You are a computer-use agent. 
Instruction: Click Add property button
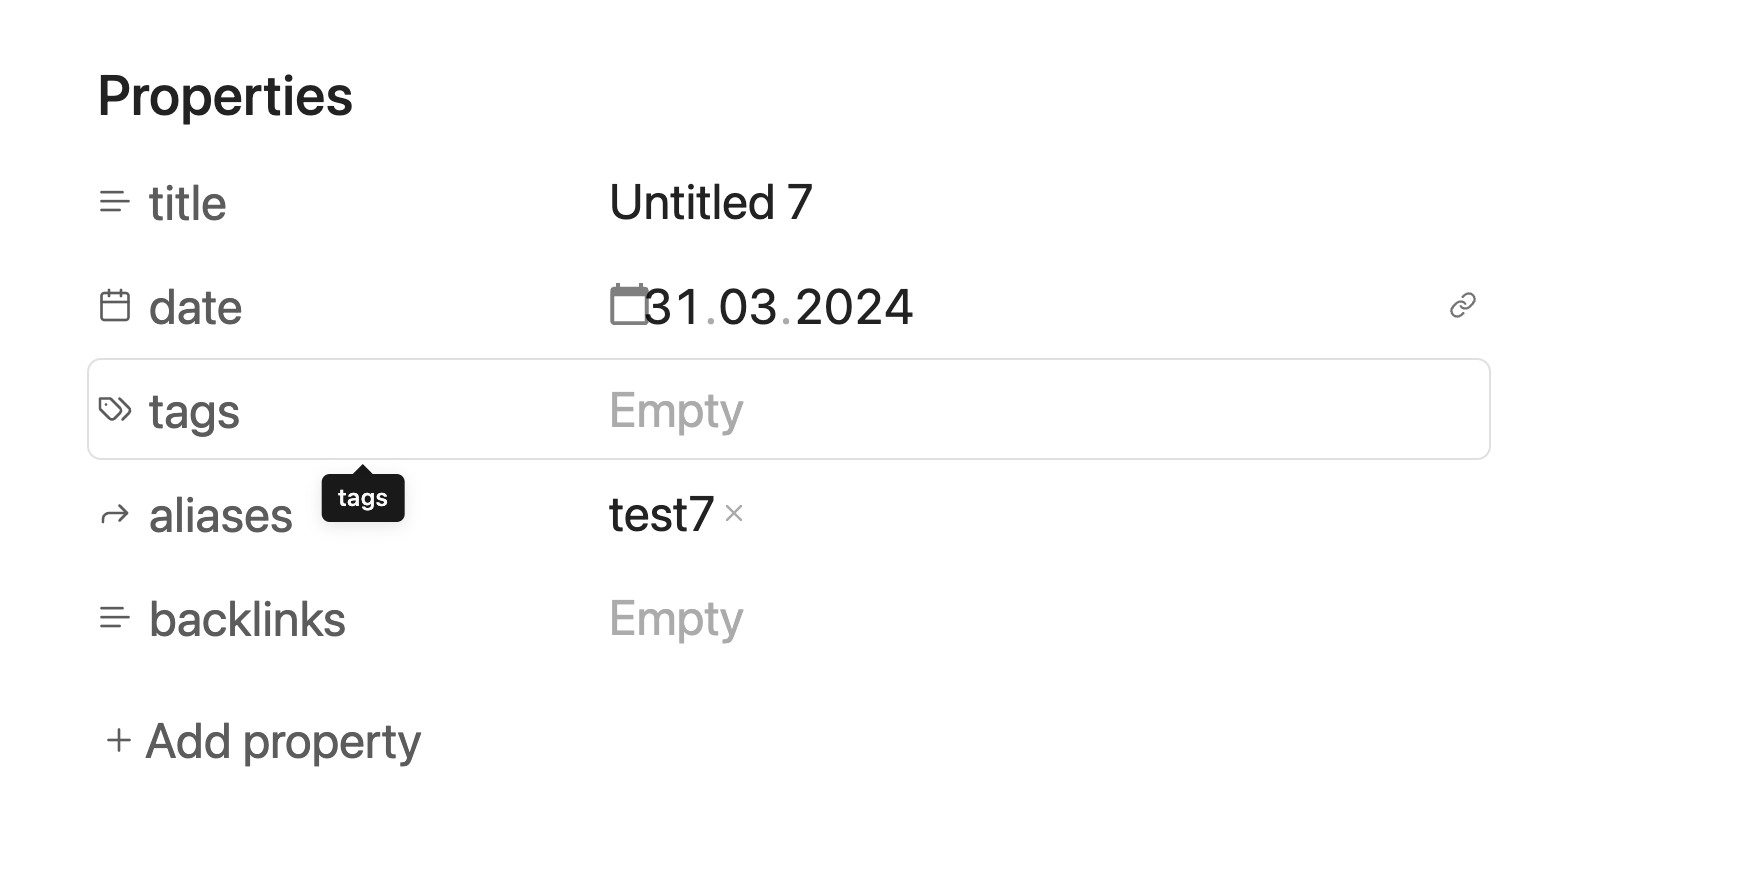coord(264,741)
